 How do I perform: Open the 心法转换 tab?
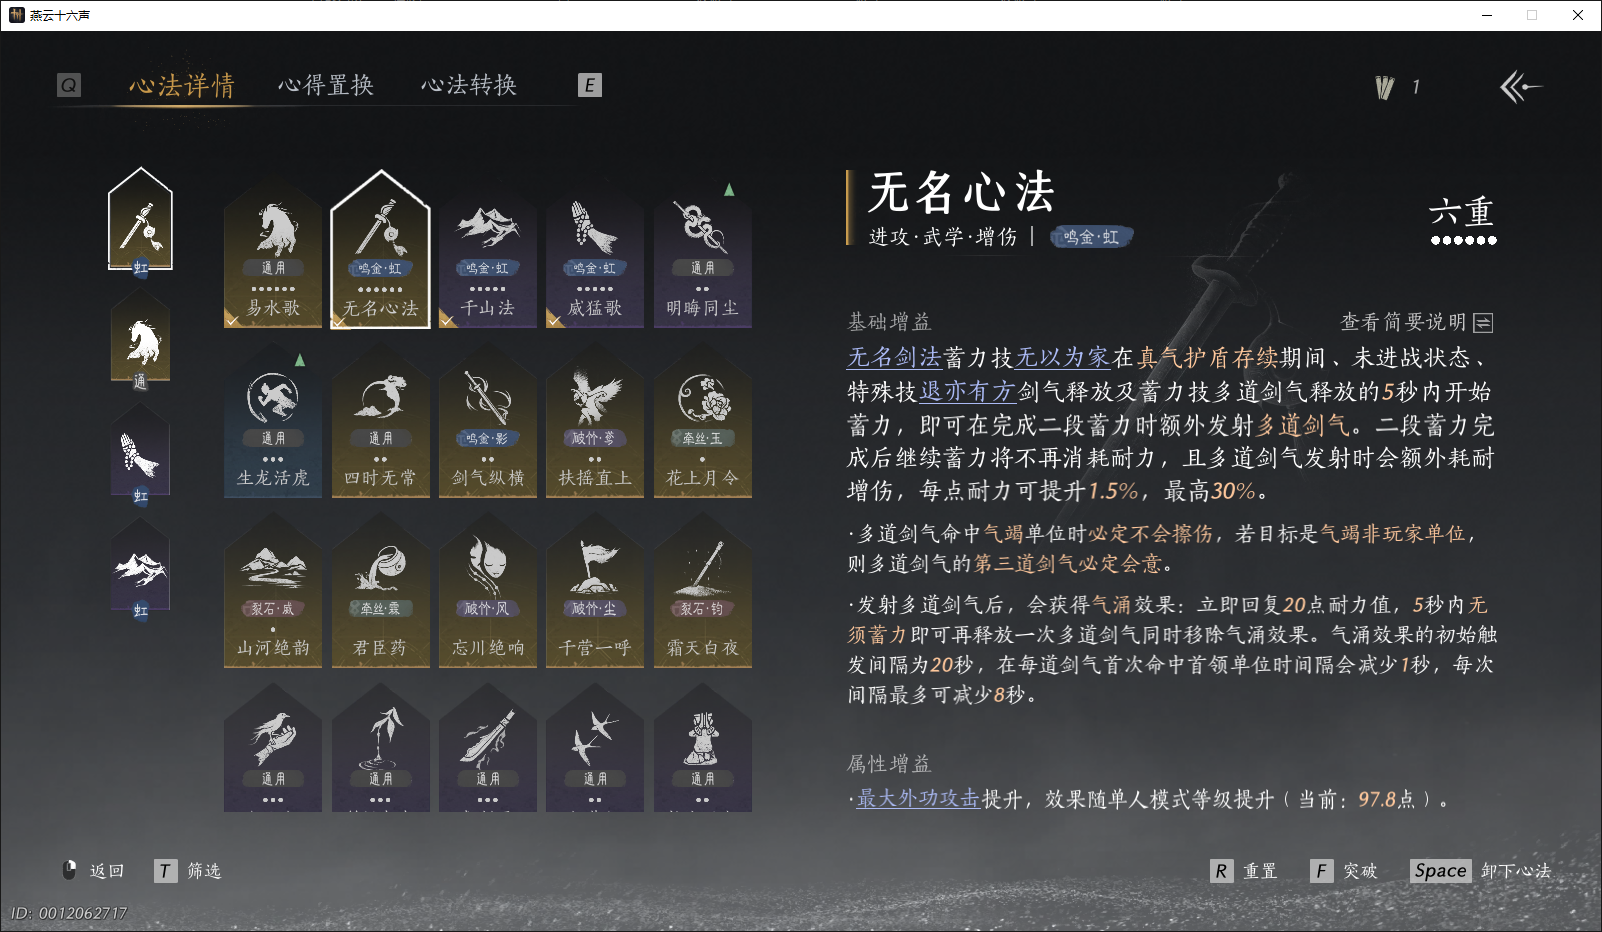(x=469, y=85)
